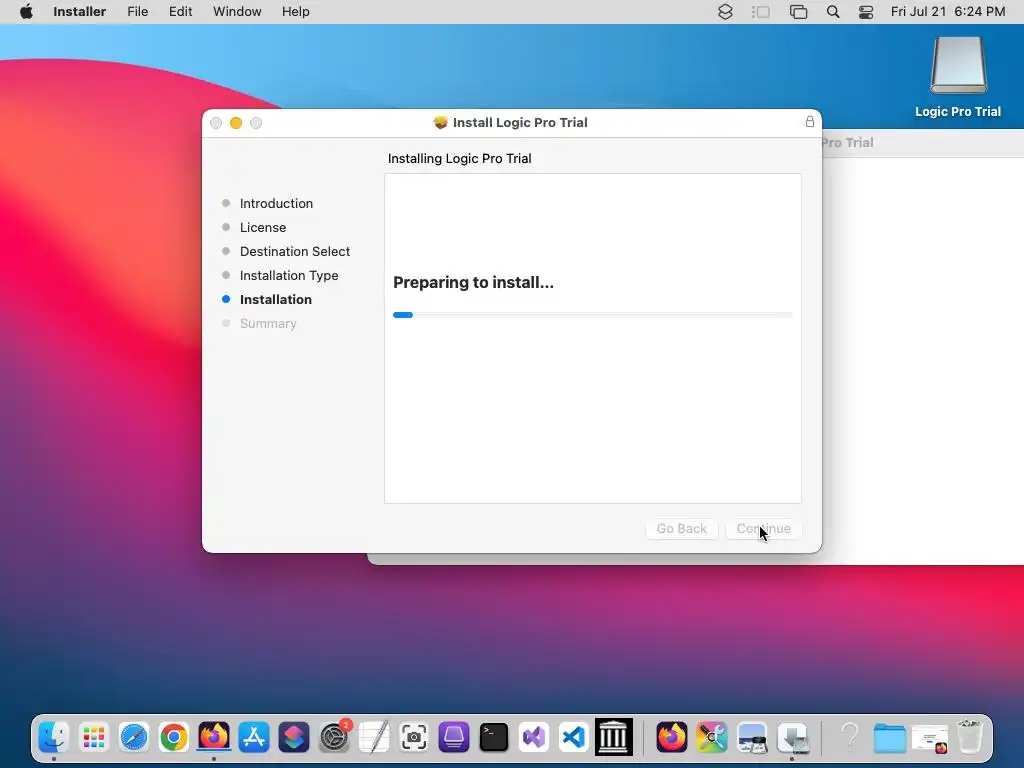The height and width of the screenshot is (768, 1024).
Task: Click the Screen Mirroring icon in the menu bar
Action: [x=798, y=12]
